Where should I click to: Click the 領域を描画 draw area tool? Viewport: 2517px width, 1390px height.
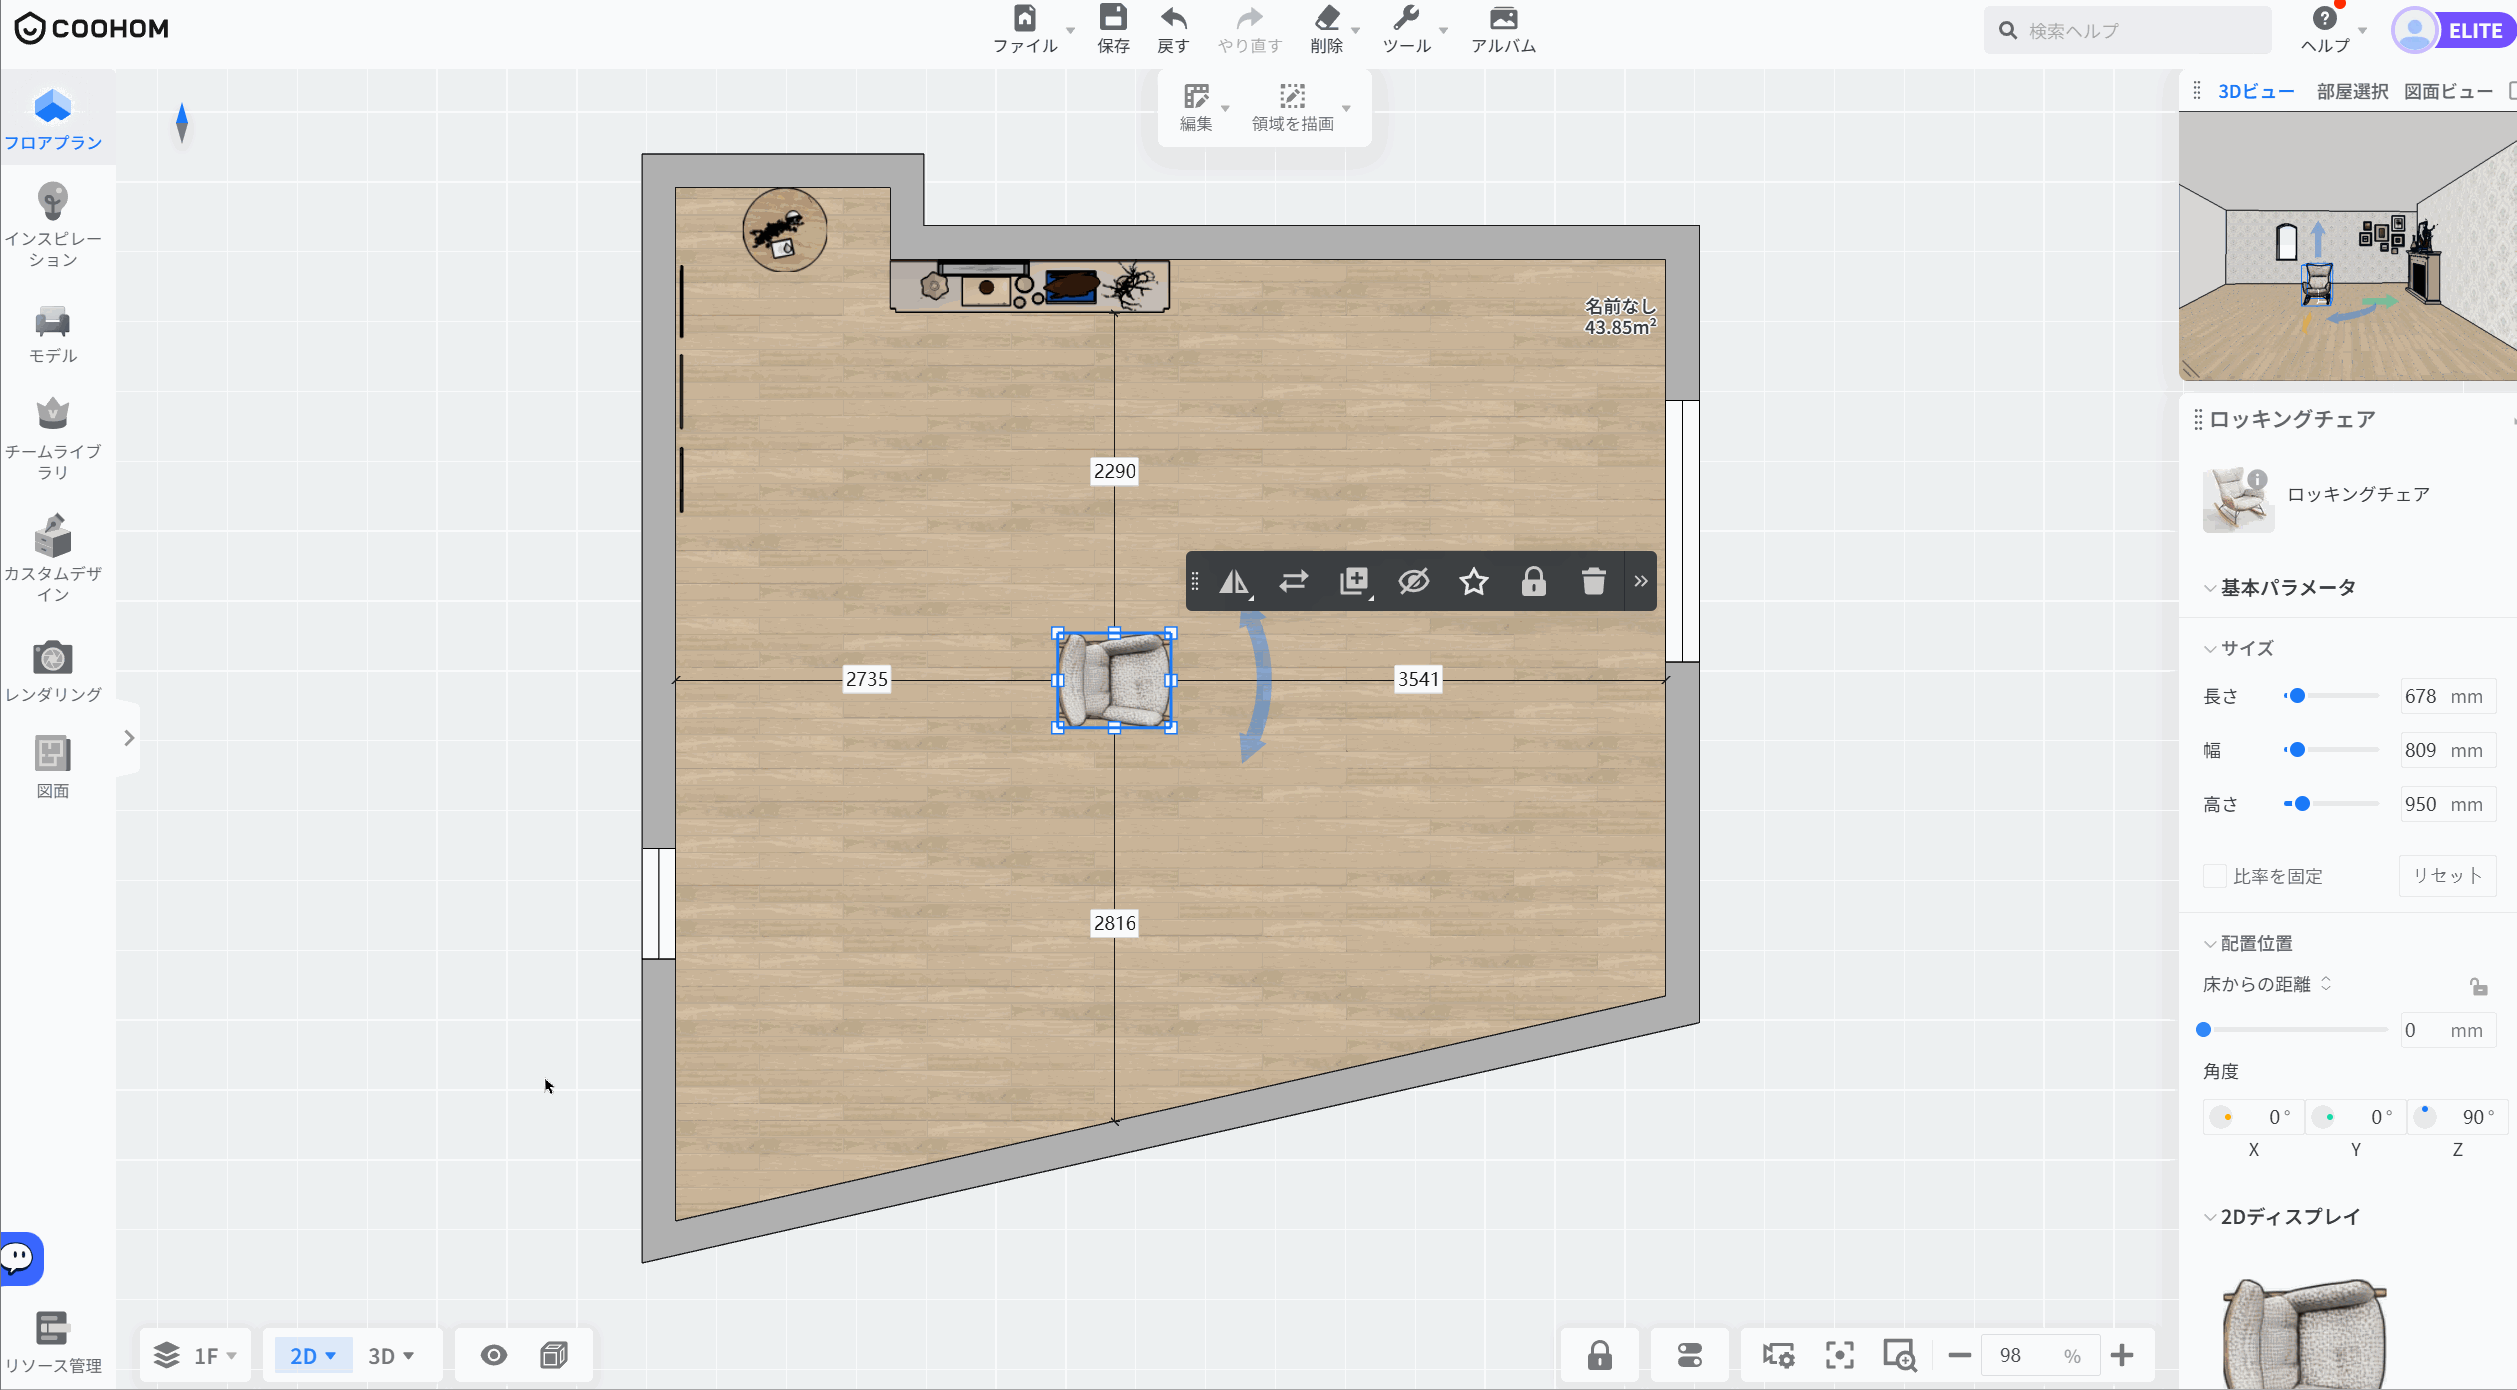click(x=1292, y=108)
